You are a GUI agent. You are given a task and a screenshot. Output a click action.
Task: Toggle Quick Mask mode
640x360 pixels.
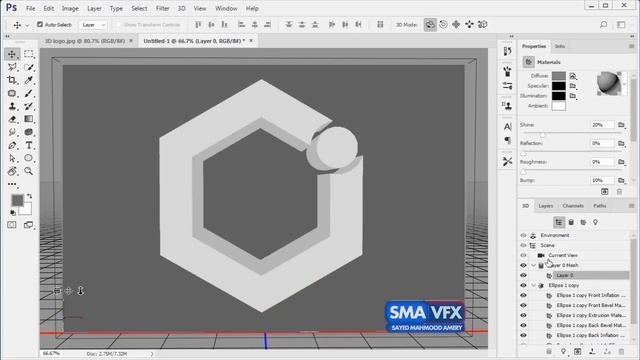(x=12, y=225)
